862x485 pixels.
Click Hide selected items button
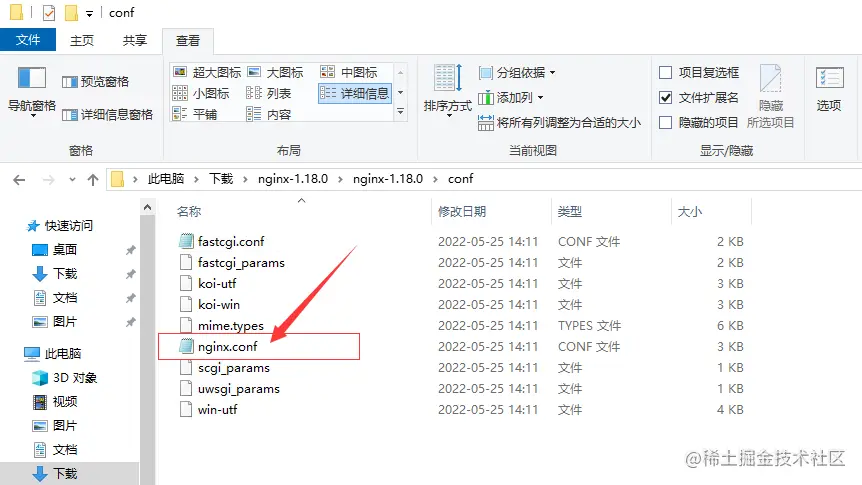[770, 97]
